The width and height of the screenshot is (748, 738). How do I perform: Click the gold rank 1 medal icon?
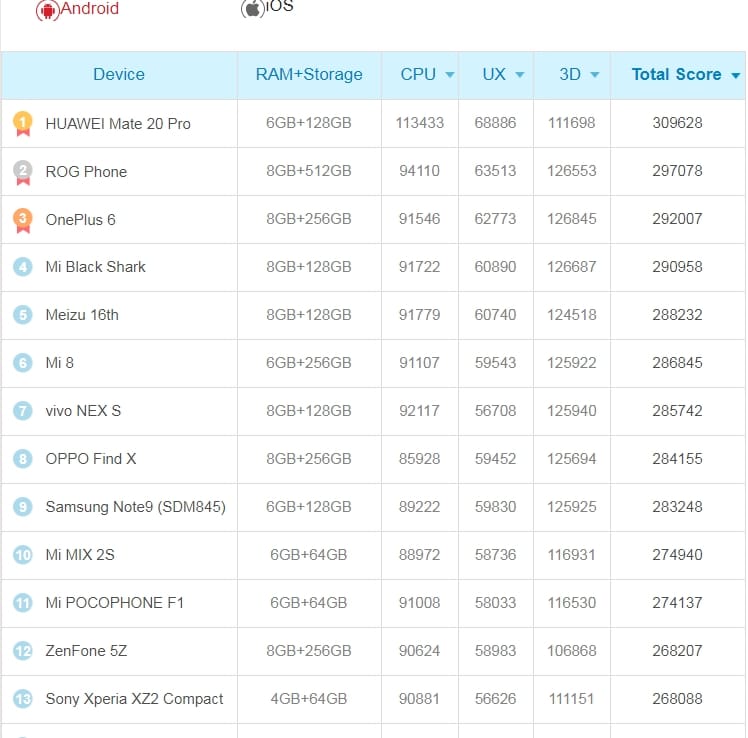pos(23,123)
